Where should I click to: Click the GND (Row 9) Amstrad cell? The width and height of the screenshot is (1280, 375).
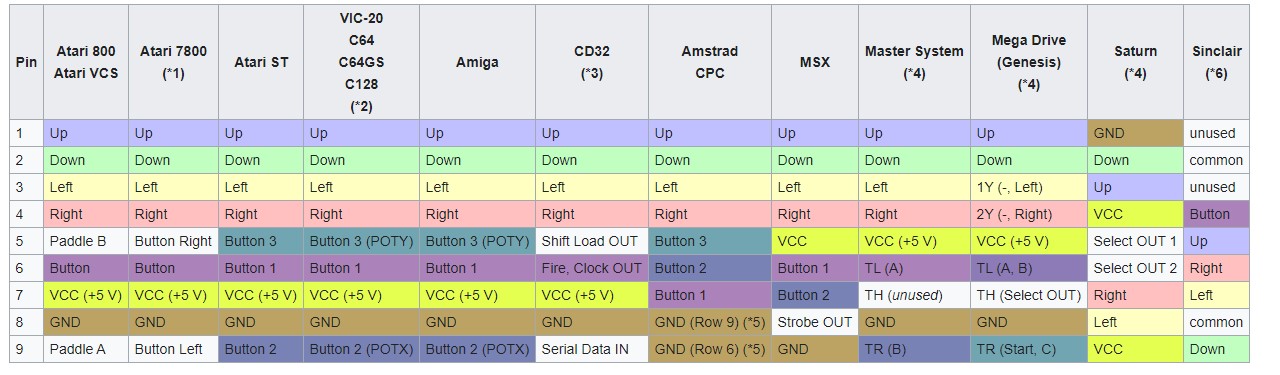710,322
